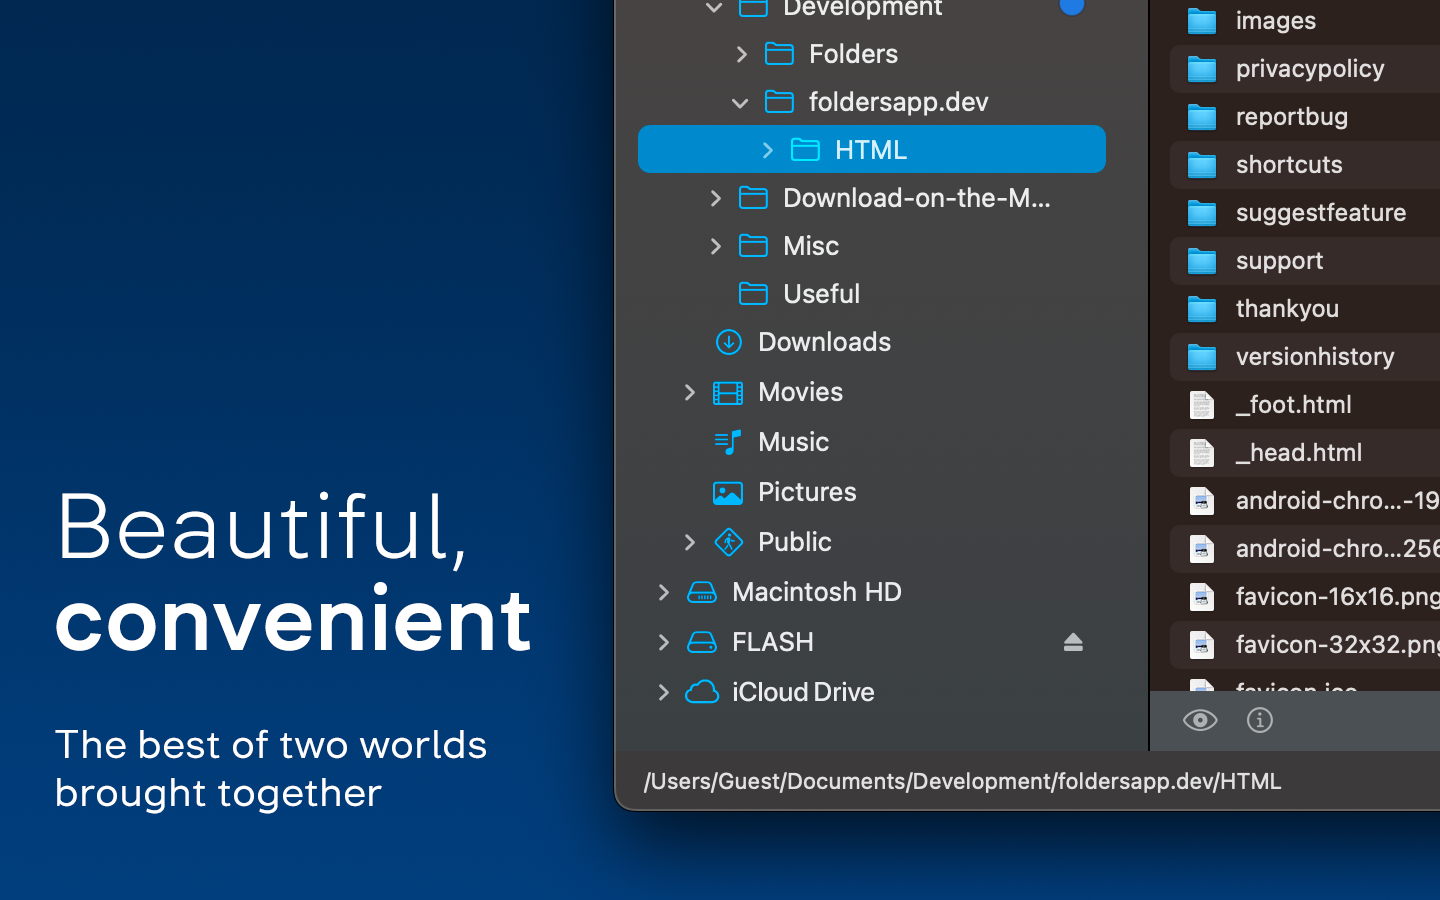The image size is (1440, 900).
Task: Open the info icon at panel bottom
Action: click(1260, 720)
